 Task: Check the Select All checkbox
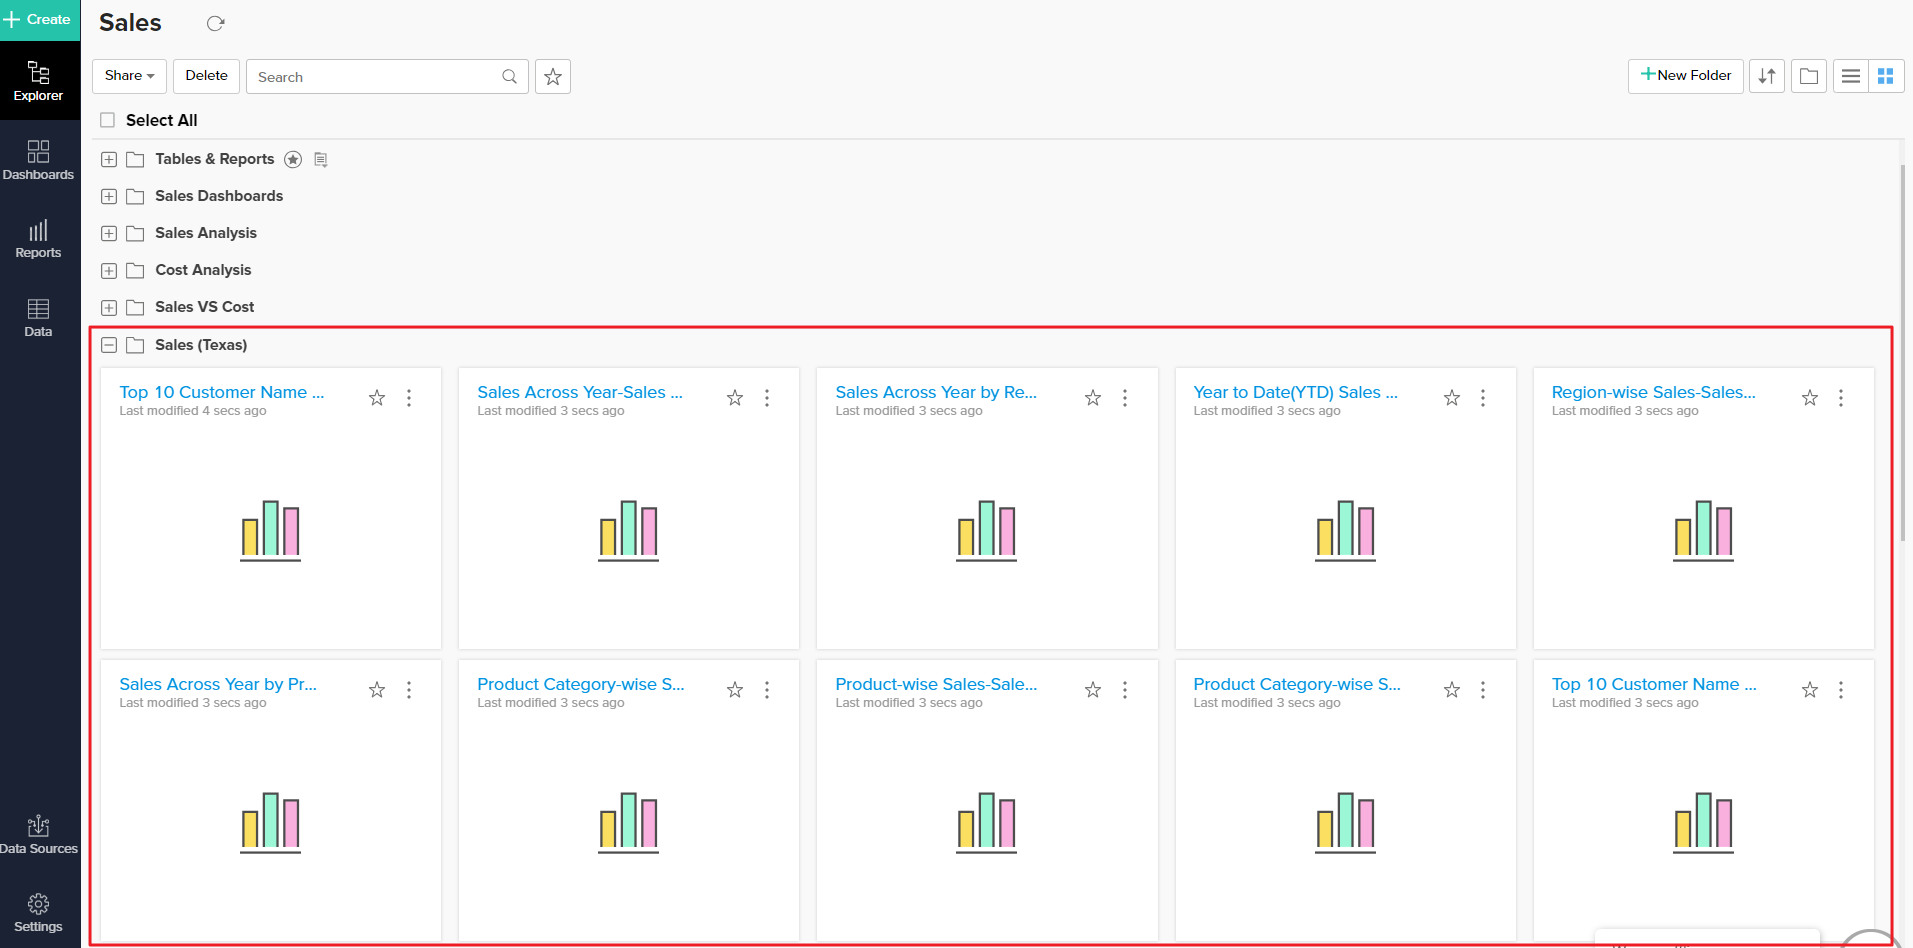(x=108, y=120)
